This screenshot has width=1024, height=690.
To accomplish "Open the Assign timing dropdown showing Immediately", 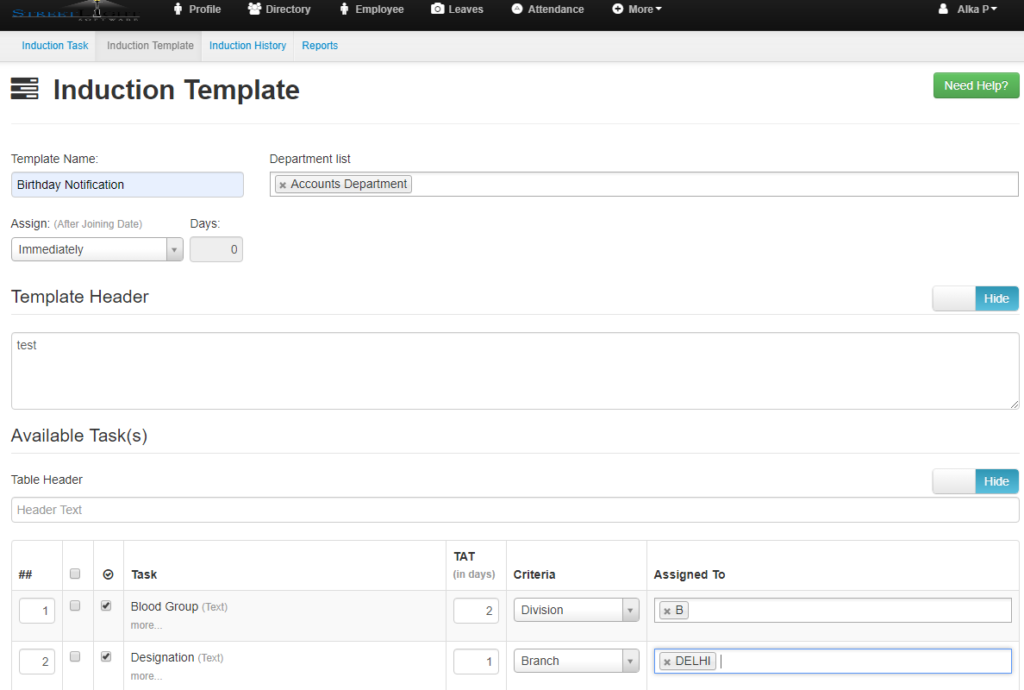I will pyautogui.click(x=95, y=248).
